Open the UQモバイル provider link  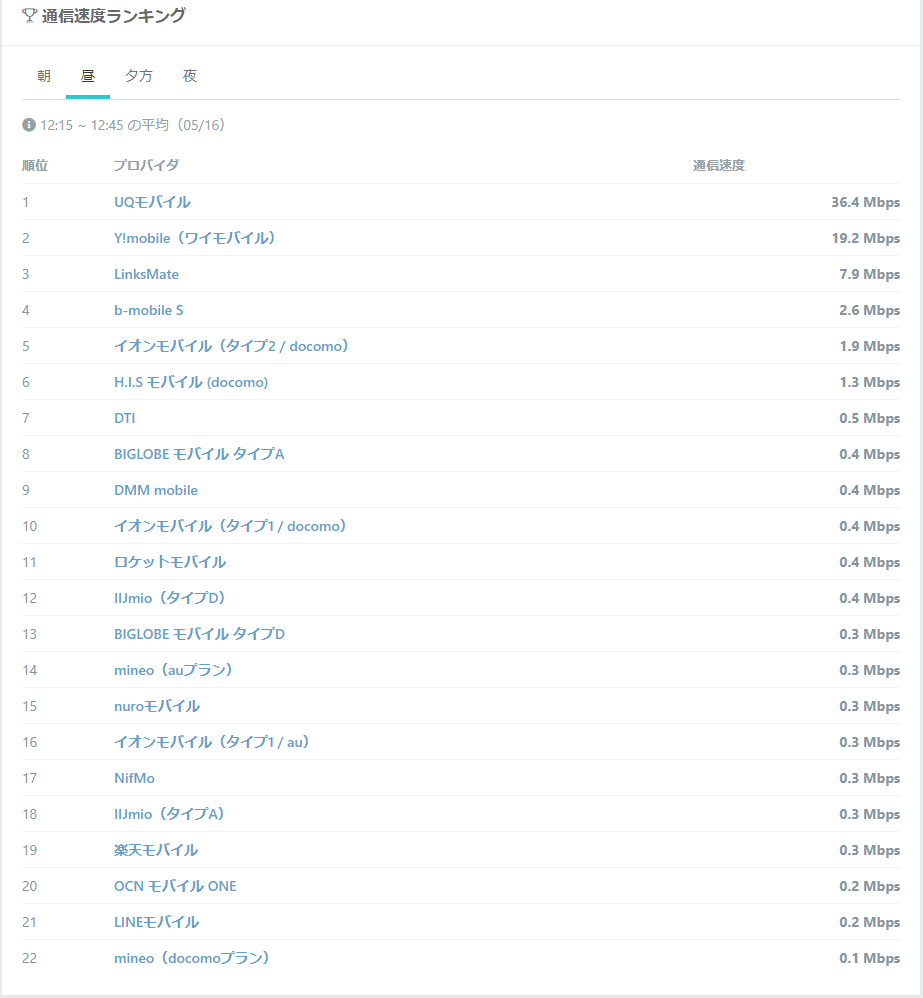pyautogui.click(x=152, y=202)
